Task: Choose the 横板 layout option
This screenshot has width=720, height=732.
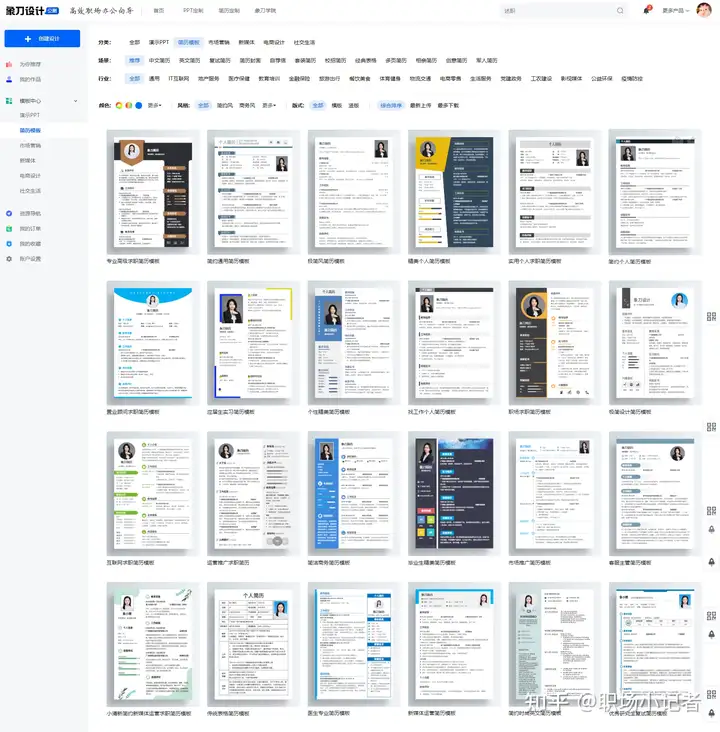Action: (x=337, y=106)
